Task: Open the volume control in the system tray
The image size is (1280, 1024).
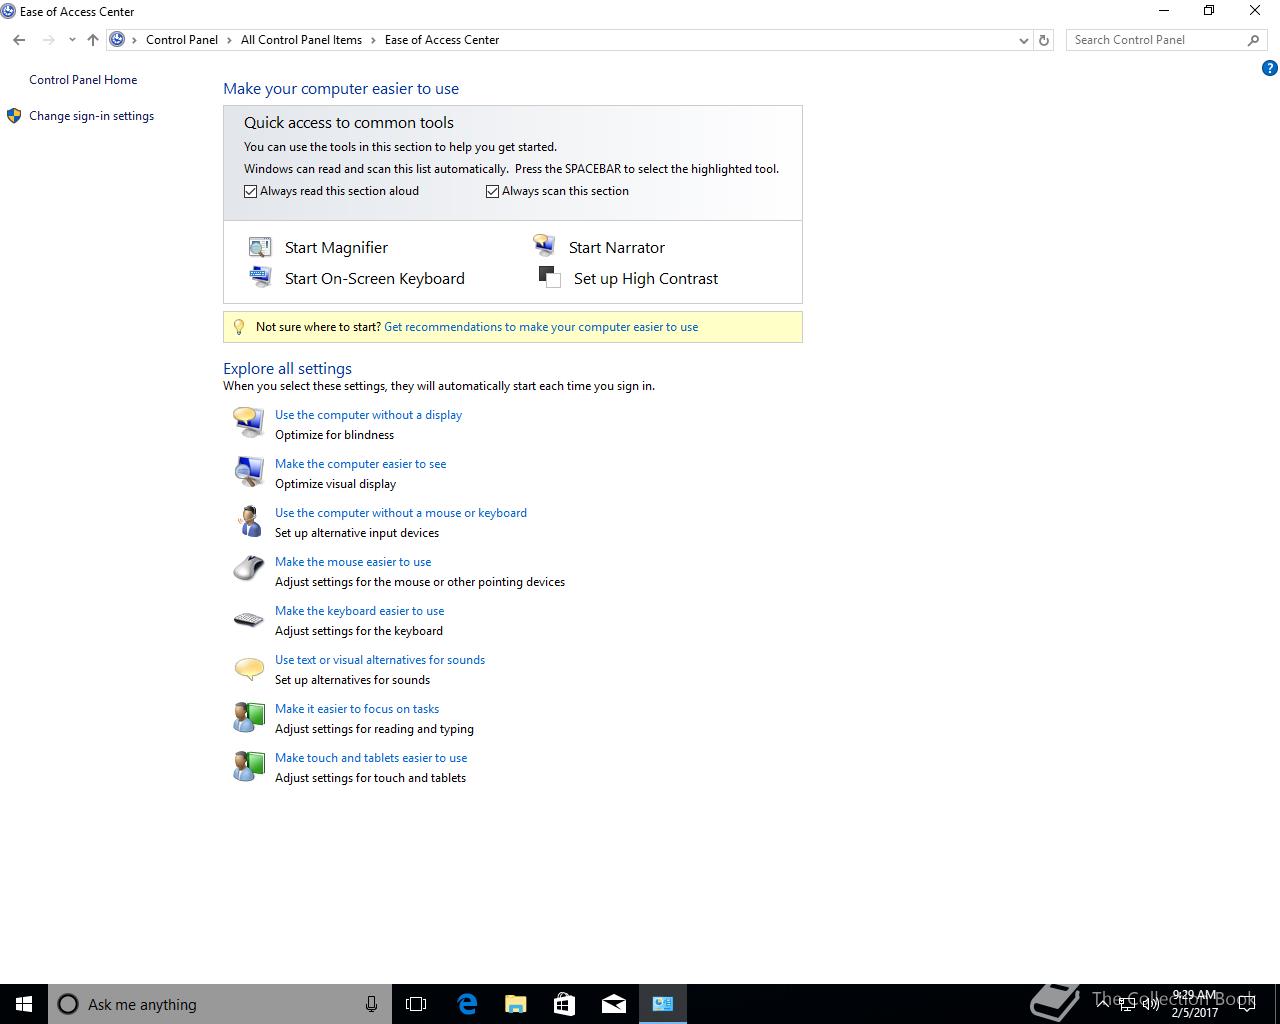Action: pyautogui.click(x=1150, y=1004)
